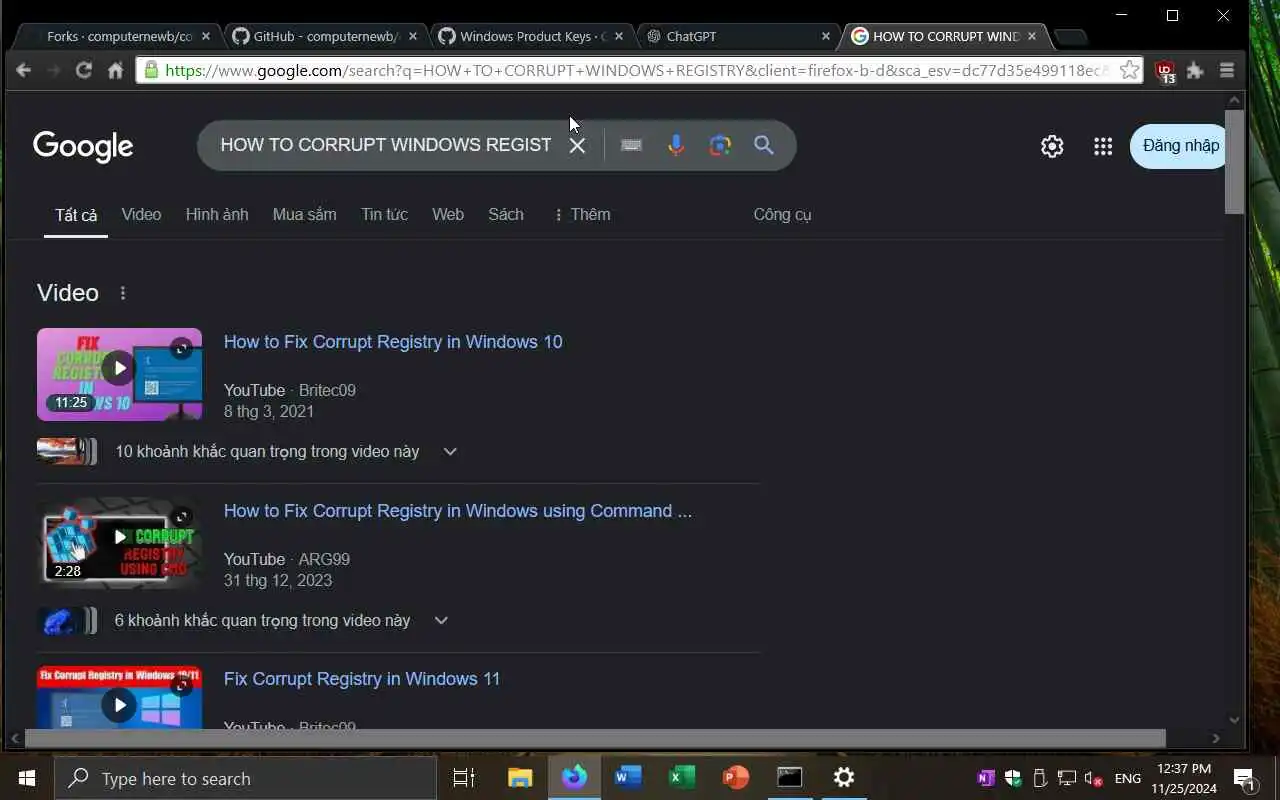Open the Command Prompt taskbar icon

pyautogui.click(x=790, y=778)
